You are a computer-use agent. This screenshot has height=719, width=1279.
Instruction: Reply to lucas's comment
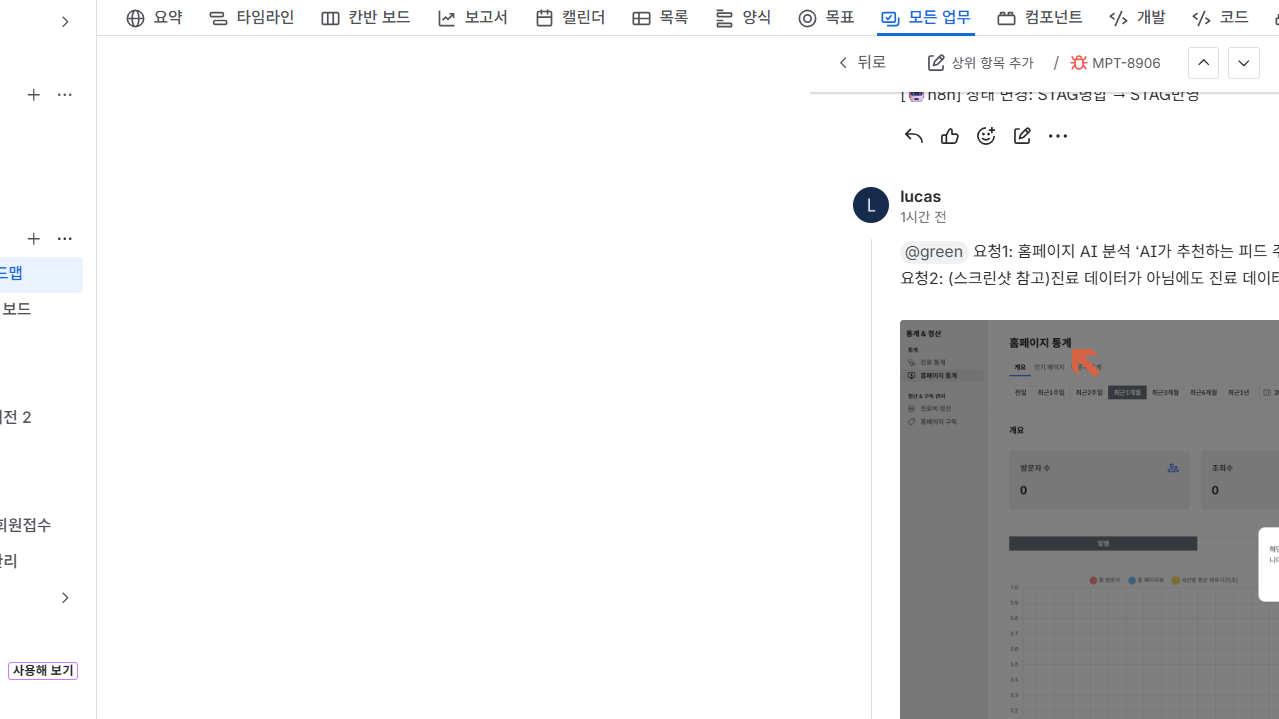point(912,135)
